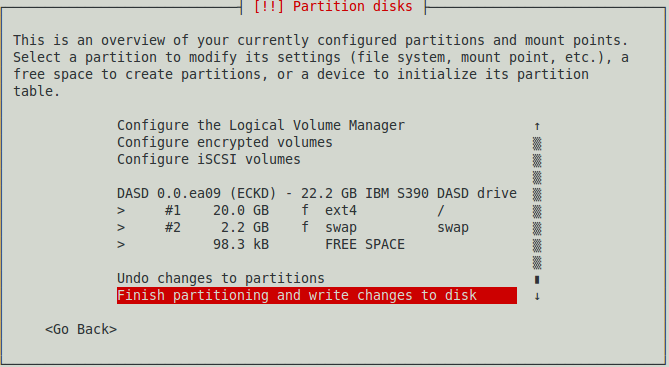Click the <Go Back> button

81,329
